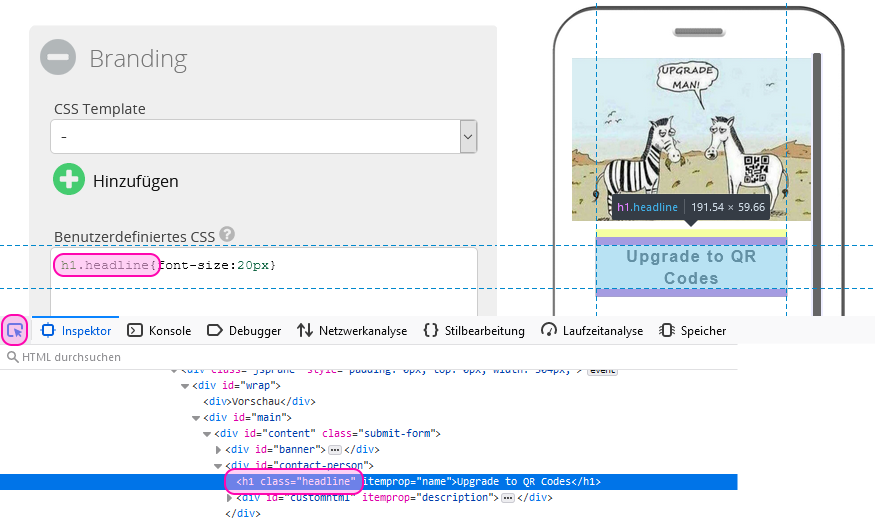Image resolution: width=875 pixels, height=524 pixels.
Task: Open the CSS Template dropdown
Action: point(264,136)
